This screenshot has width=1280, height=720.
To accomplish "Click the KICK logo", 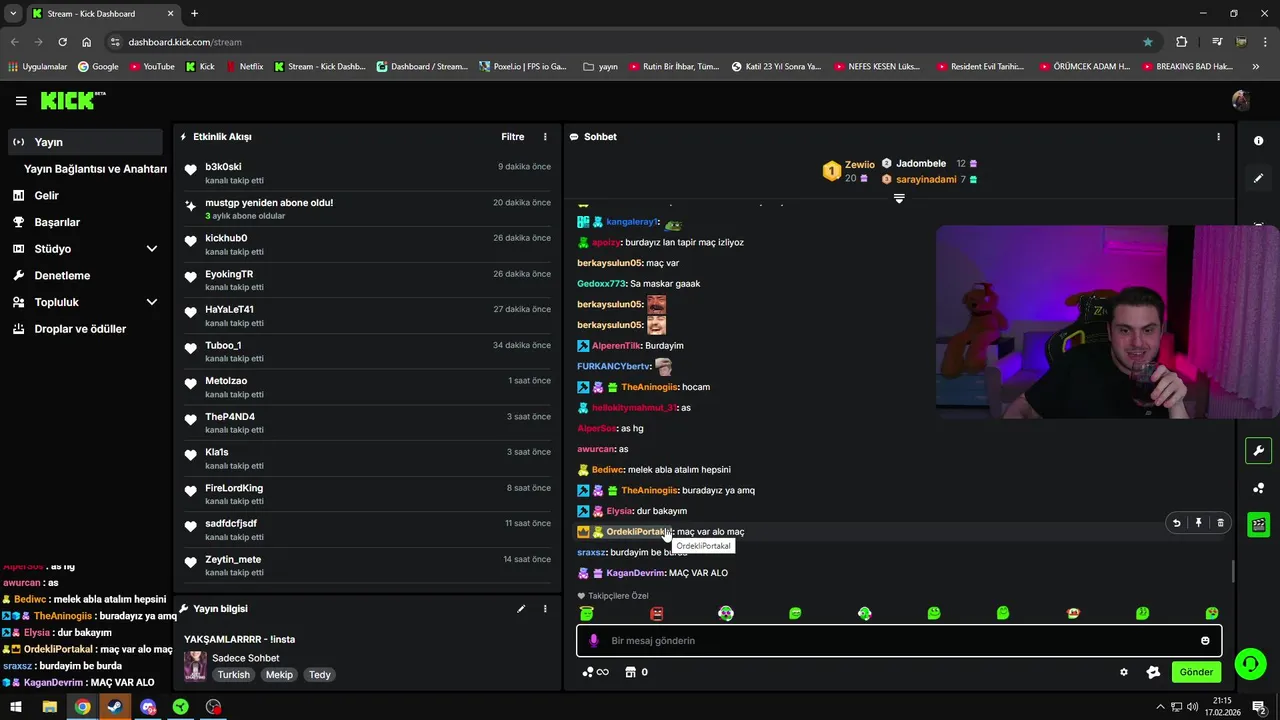I will [72, 100].
